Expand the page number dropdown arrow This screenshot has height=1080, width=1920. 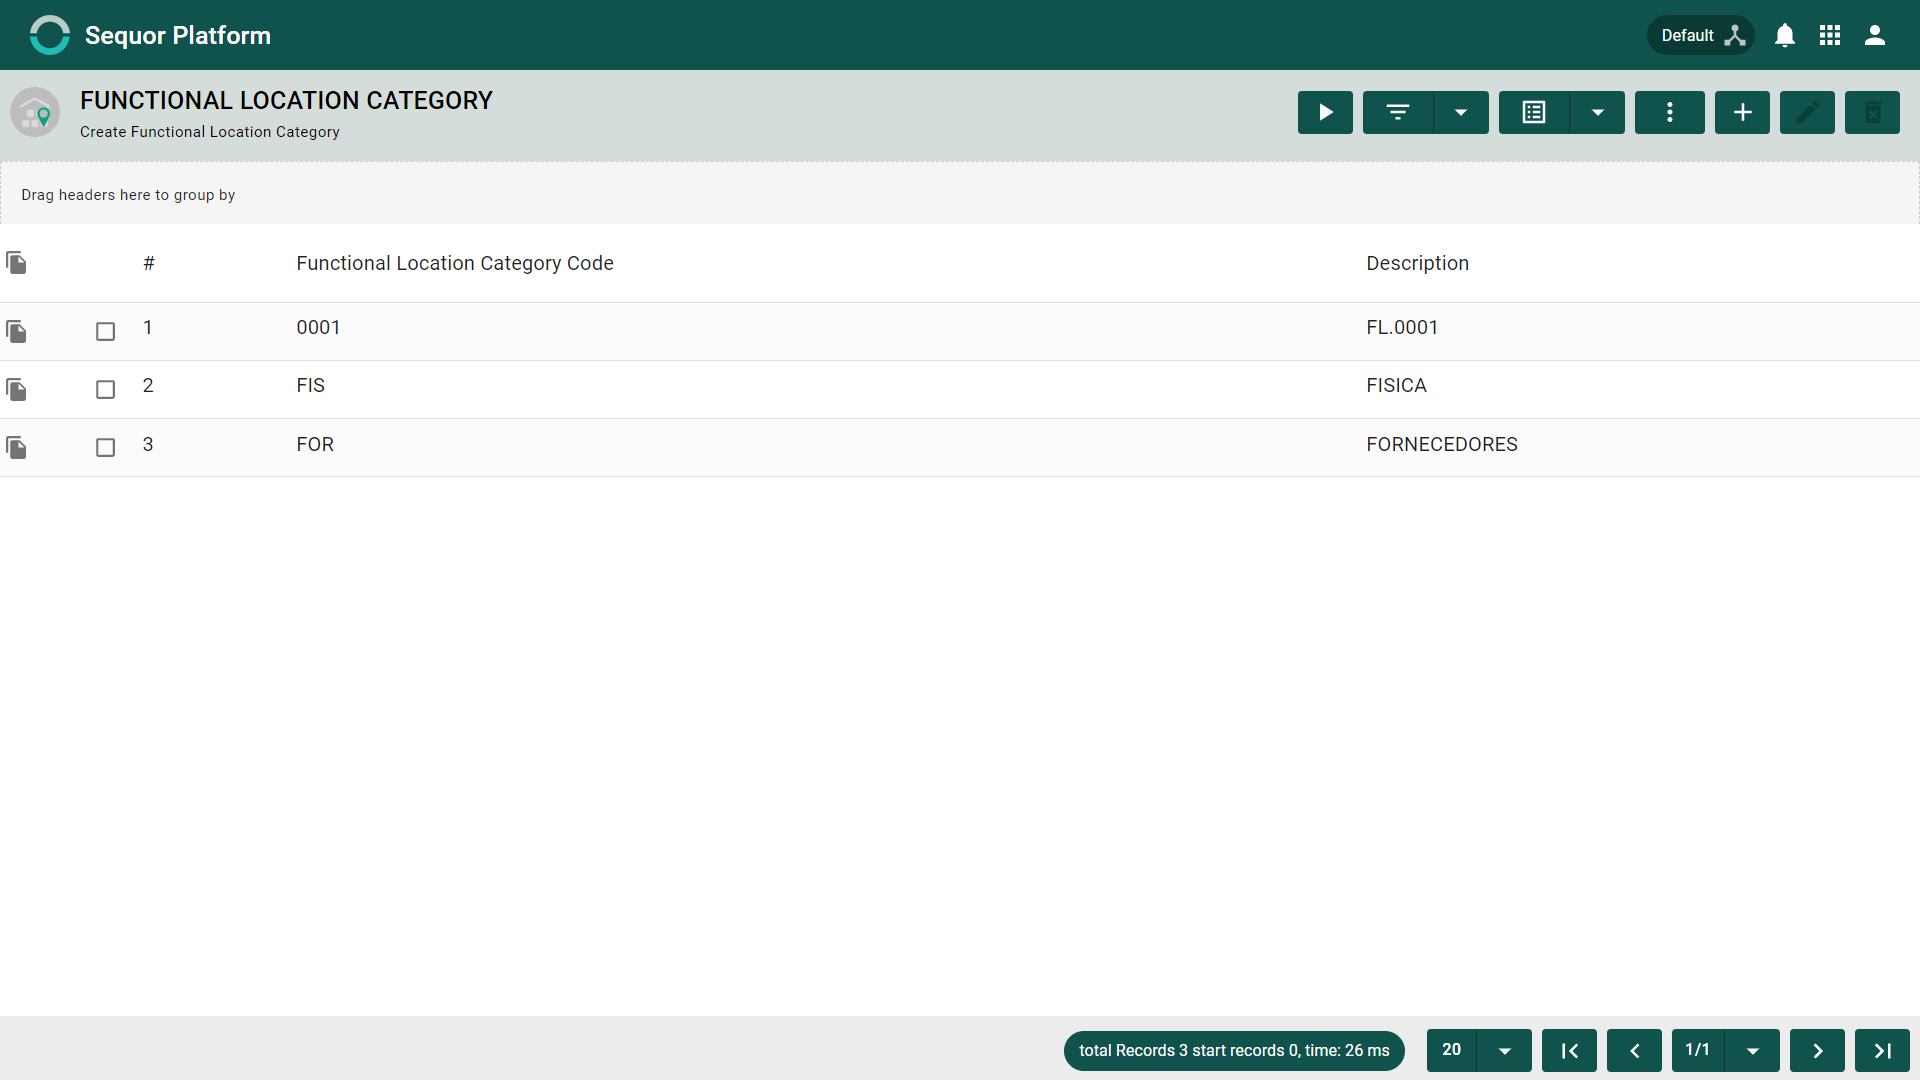1753,1050
